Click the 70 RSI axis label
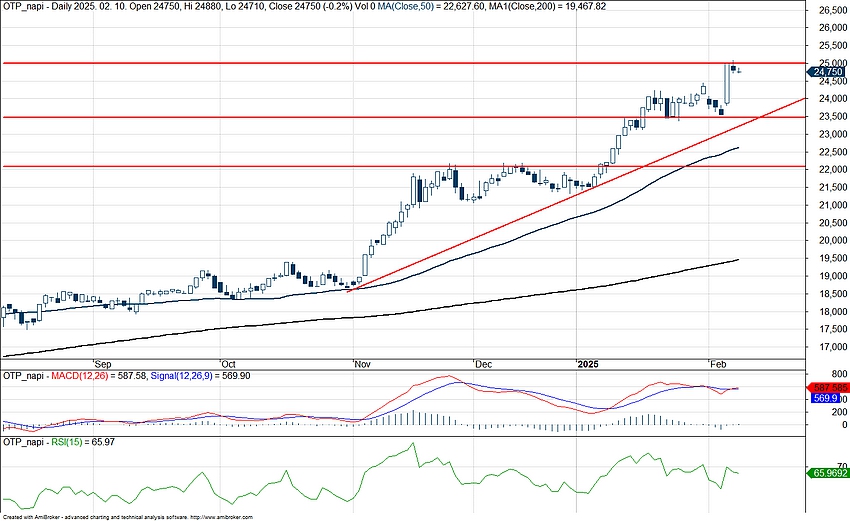850x521 pixels. (842, 466)
